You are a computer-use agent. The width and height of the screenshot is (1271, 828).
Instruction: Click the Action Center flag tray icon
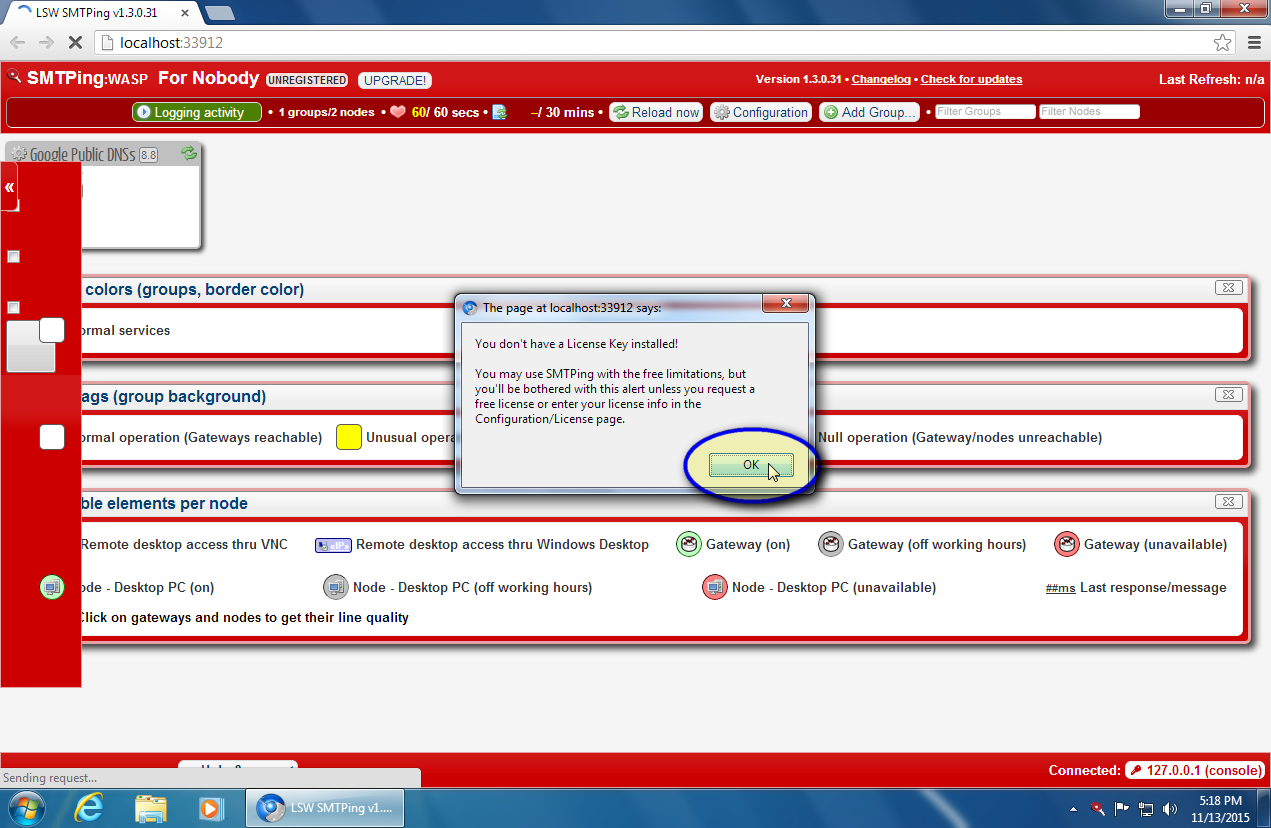click(1122, 808)
